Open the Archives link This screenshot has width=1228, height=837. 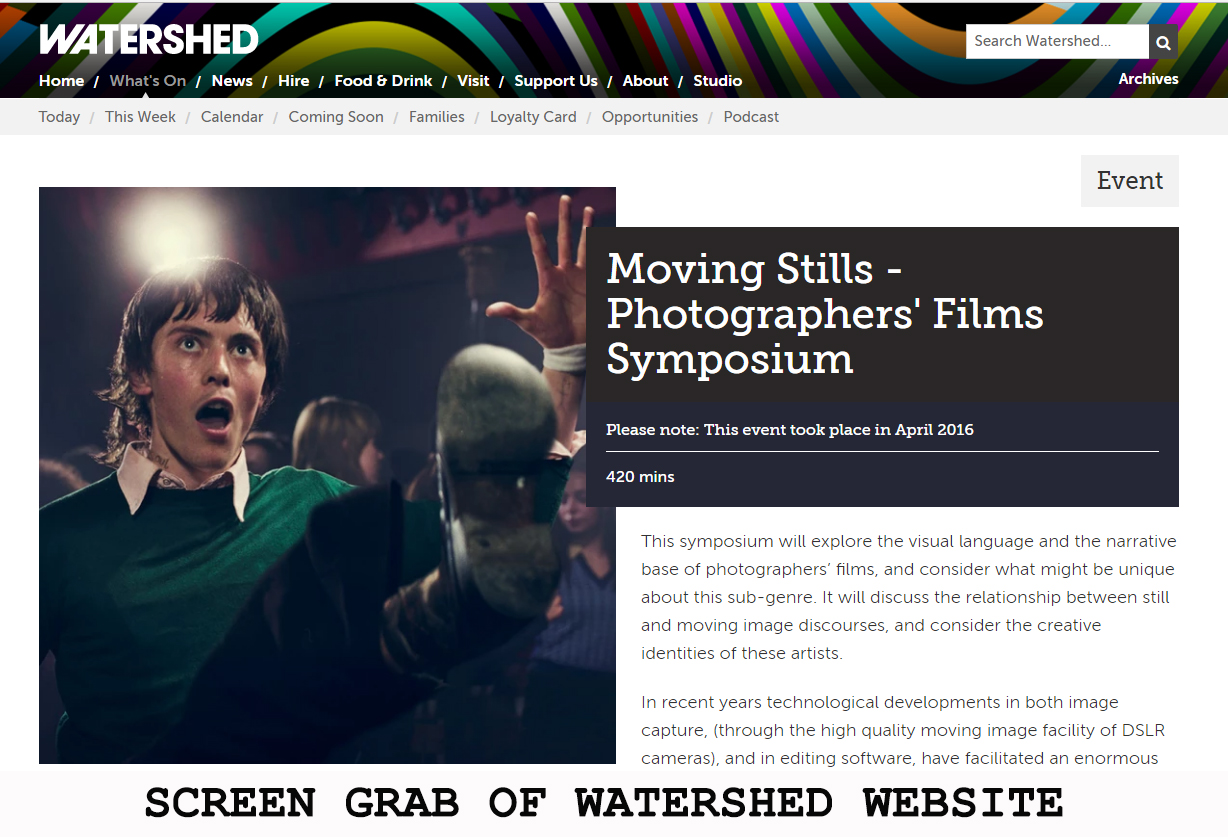1148,79
